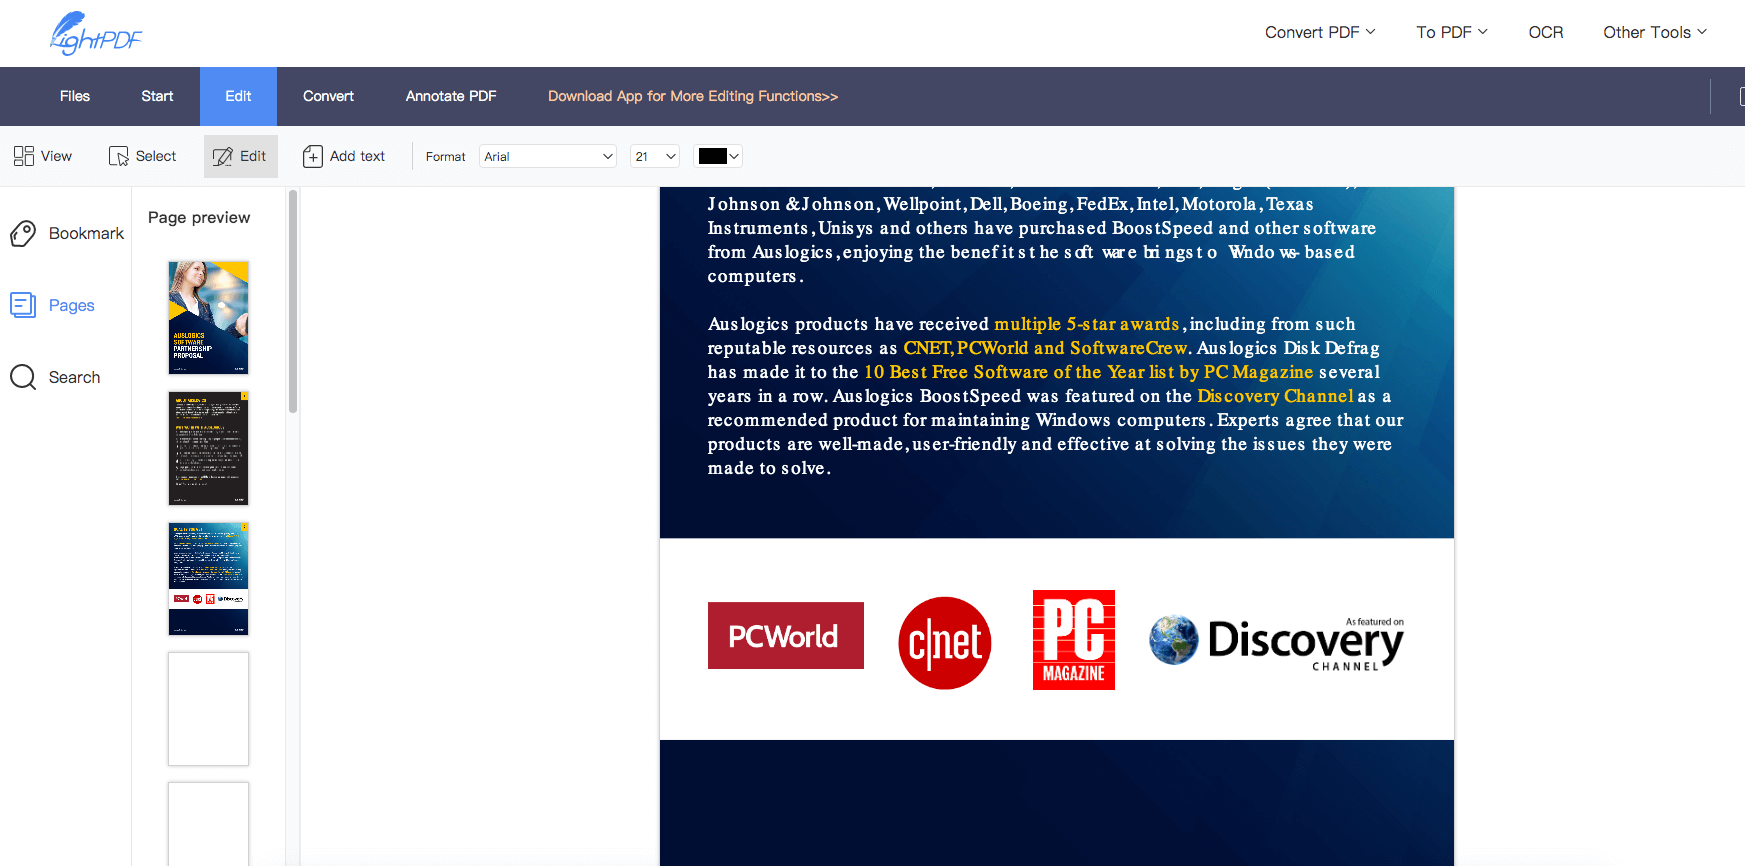Image resolution: width=1745 pixels, height=866 pixels.
Task: Open the OCR tool
Action: [x=1545, y=32]
